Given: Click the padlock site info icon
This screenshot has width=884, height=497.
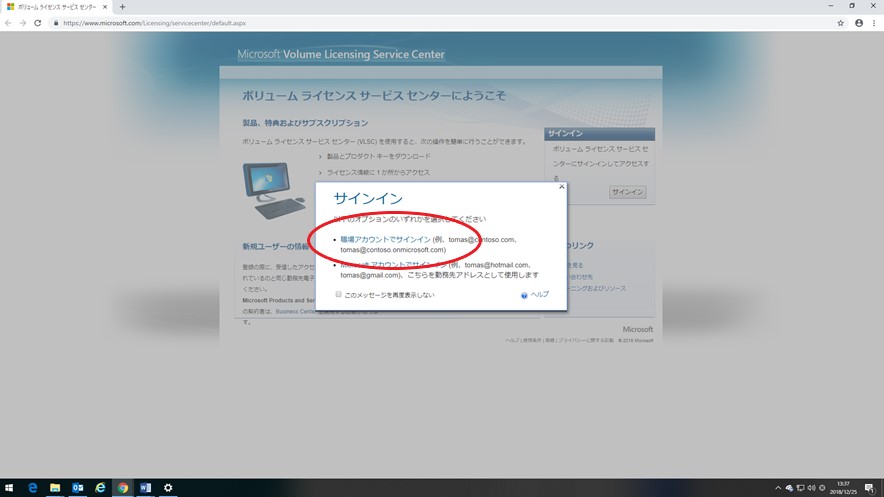Looking at the screenshot, I should coord(56,23).
